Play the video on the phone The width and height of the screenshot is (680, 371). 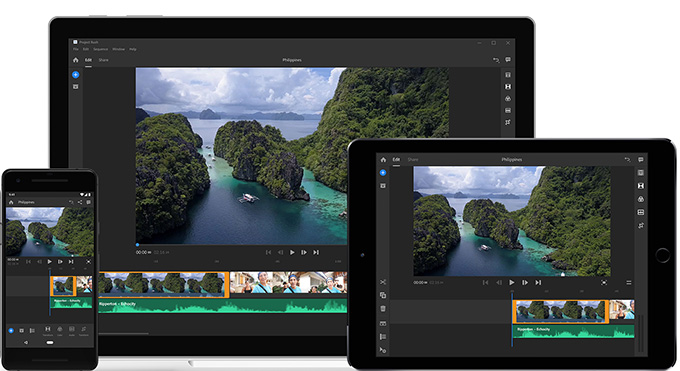(x=49, y=262)
